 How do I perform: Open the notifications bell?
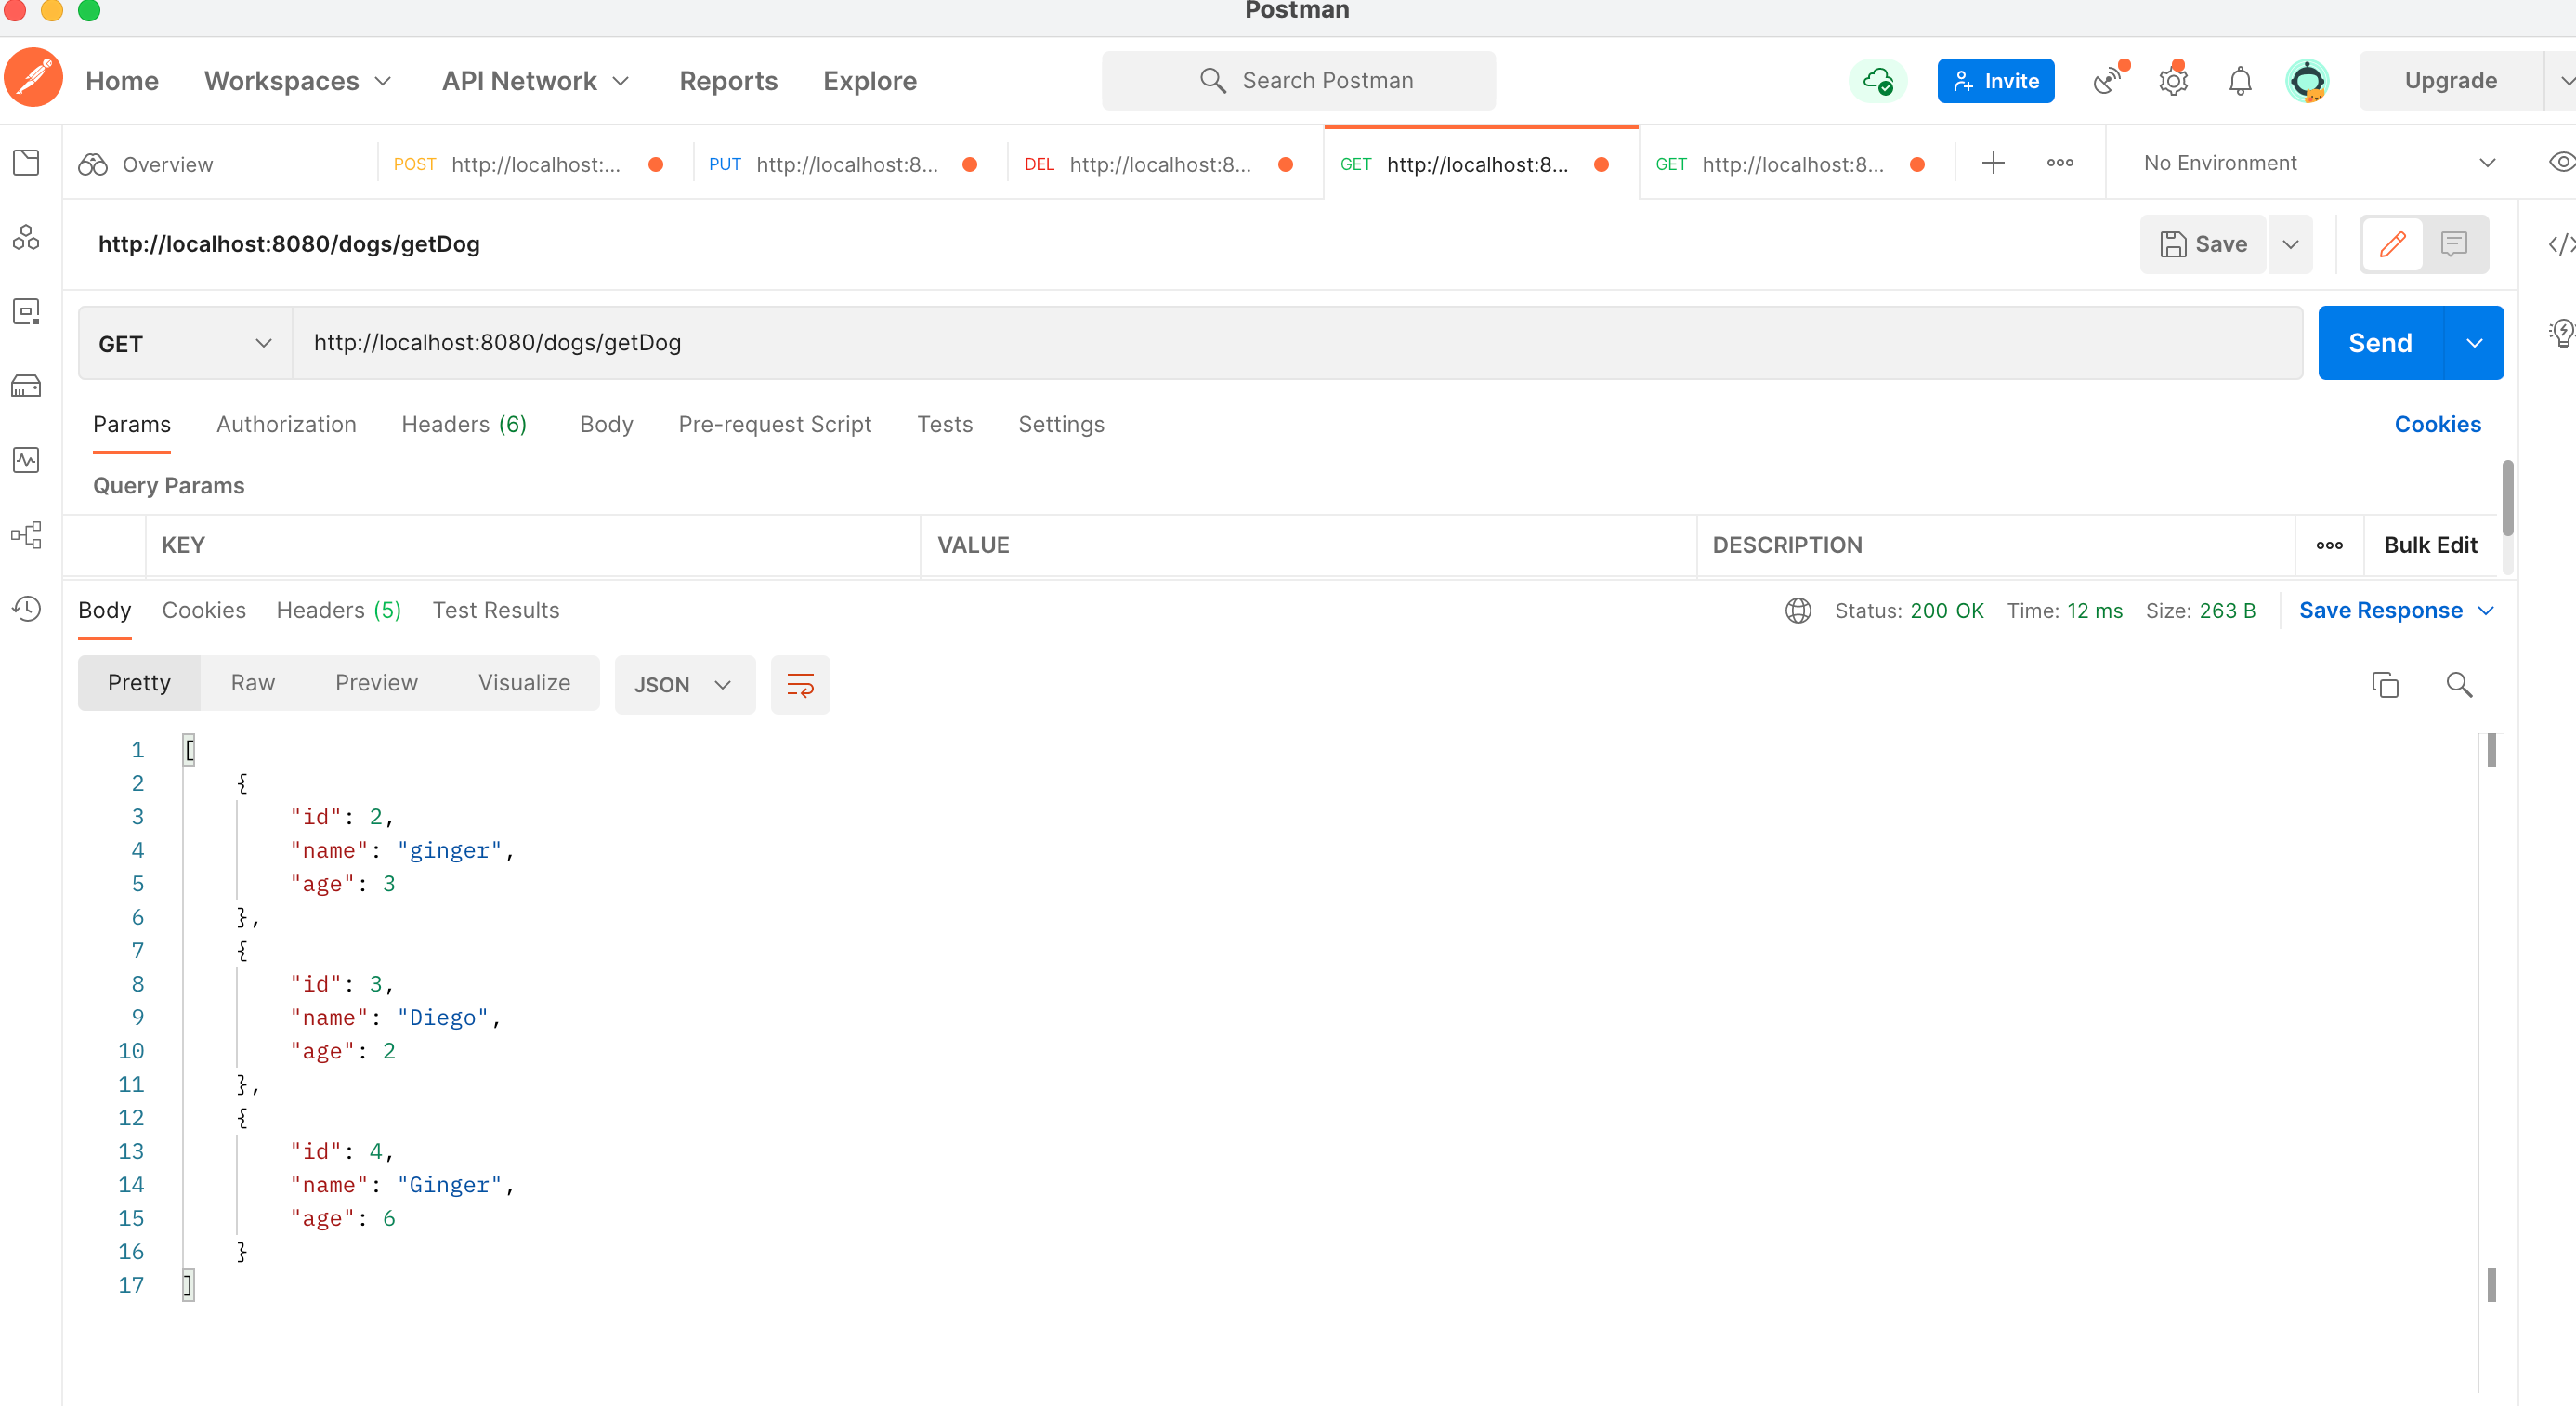tap(2240, 80)
